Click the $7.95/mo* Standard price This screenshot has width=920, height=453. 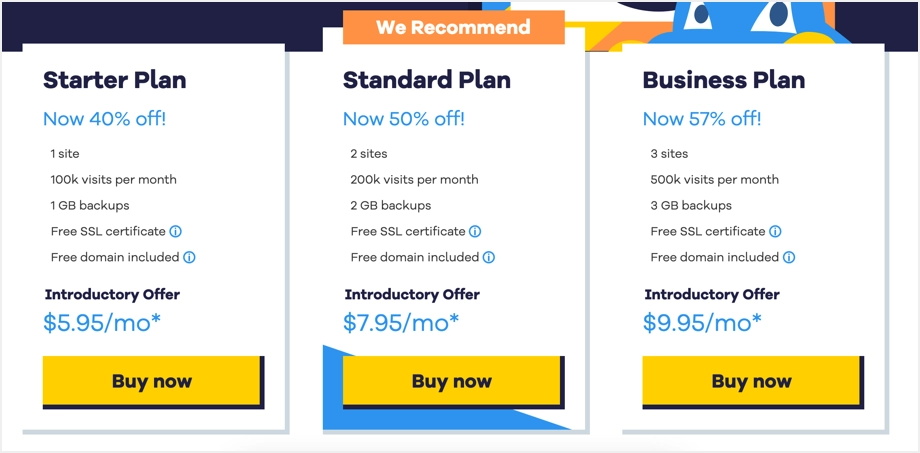click(401, 323)
